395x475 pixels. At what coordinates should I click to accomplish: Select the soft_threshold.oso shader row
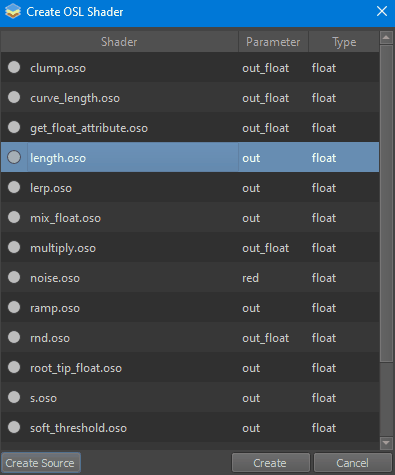pos(190,427)
